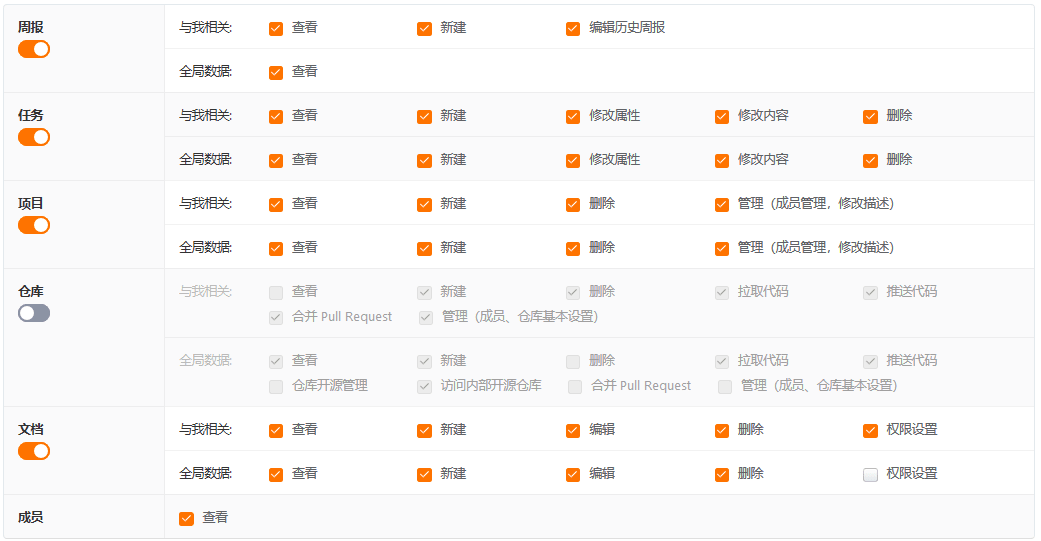Uncheck 项目 全局数据 删除 checkbox
The image size is (1041, 541).
coord(573,248)
